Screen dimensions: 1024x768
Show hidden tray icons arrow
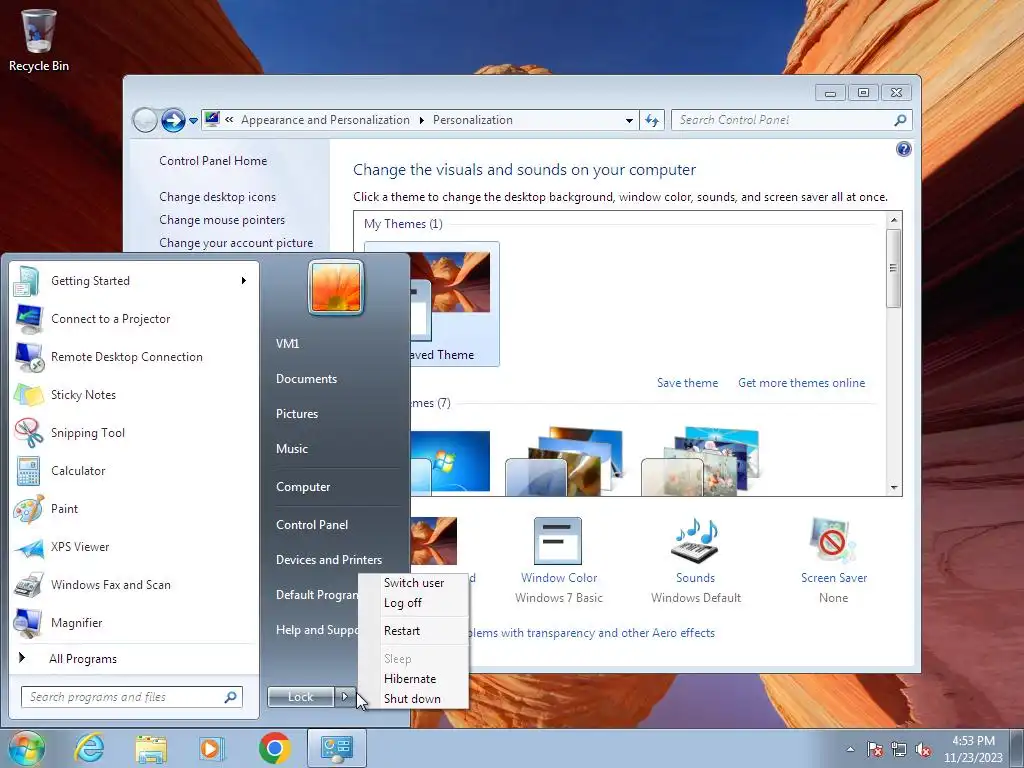850,750
